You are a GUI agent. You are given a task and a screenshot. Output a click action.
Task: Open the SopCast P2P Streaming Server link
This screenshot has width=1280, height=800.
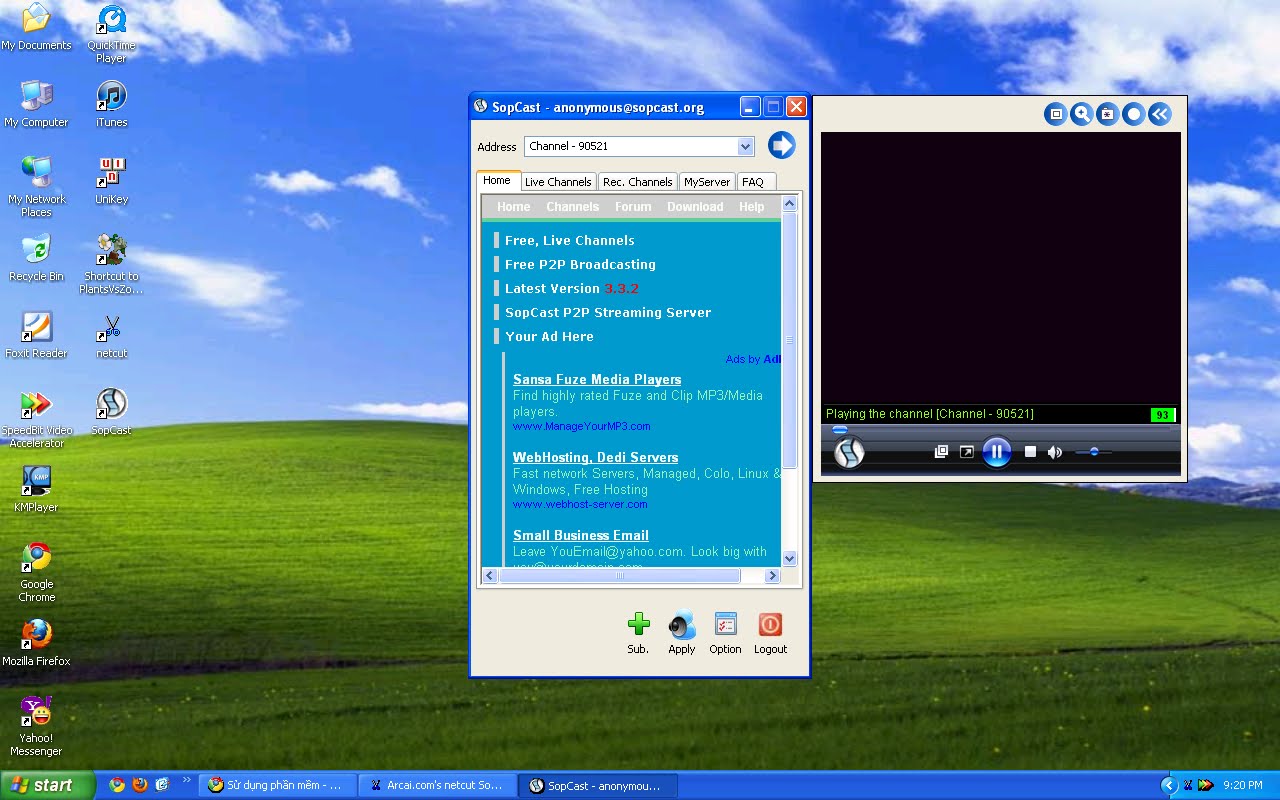(x=608, y=312)
